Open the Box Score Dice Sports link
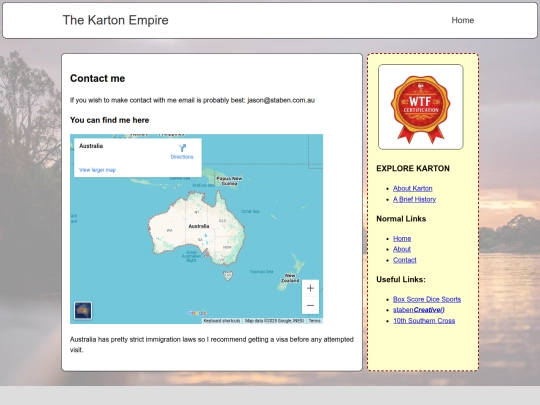540x405 pixels. point(427,299)
